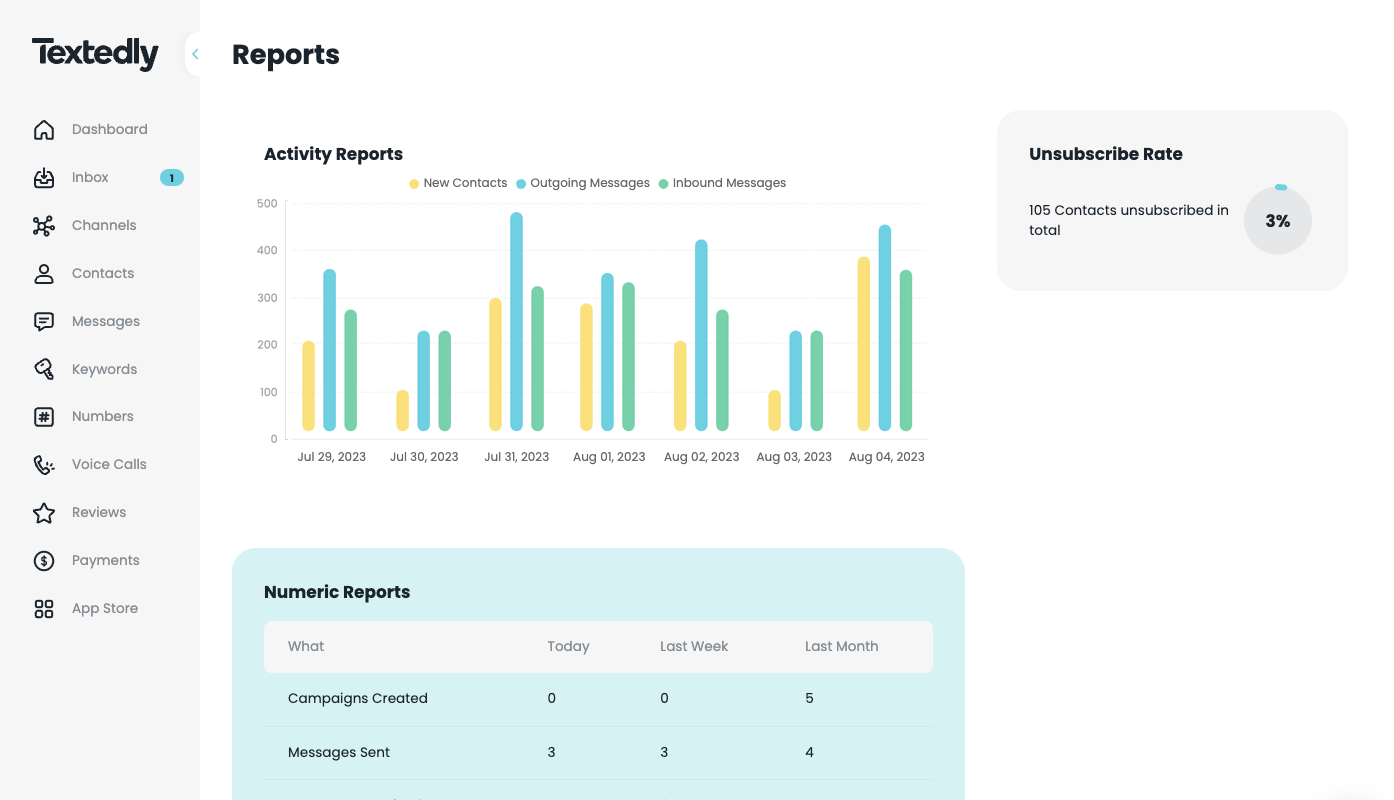Click the Channels network icon

pyautogui.click(x=44, y=226)
